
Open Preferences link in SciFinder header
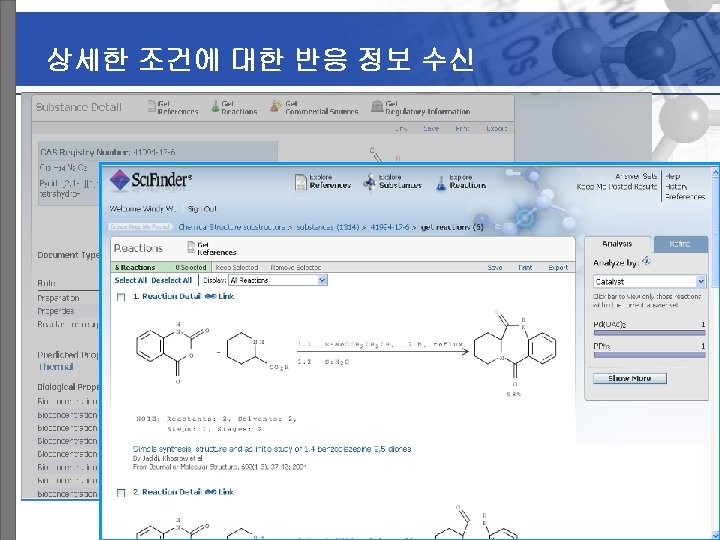coord(685,197)
